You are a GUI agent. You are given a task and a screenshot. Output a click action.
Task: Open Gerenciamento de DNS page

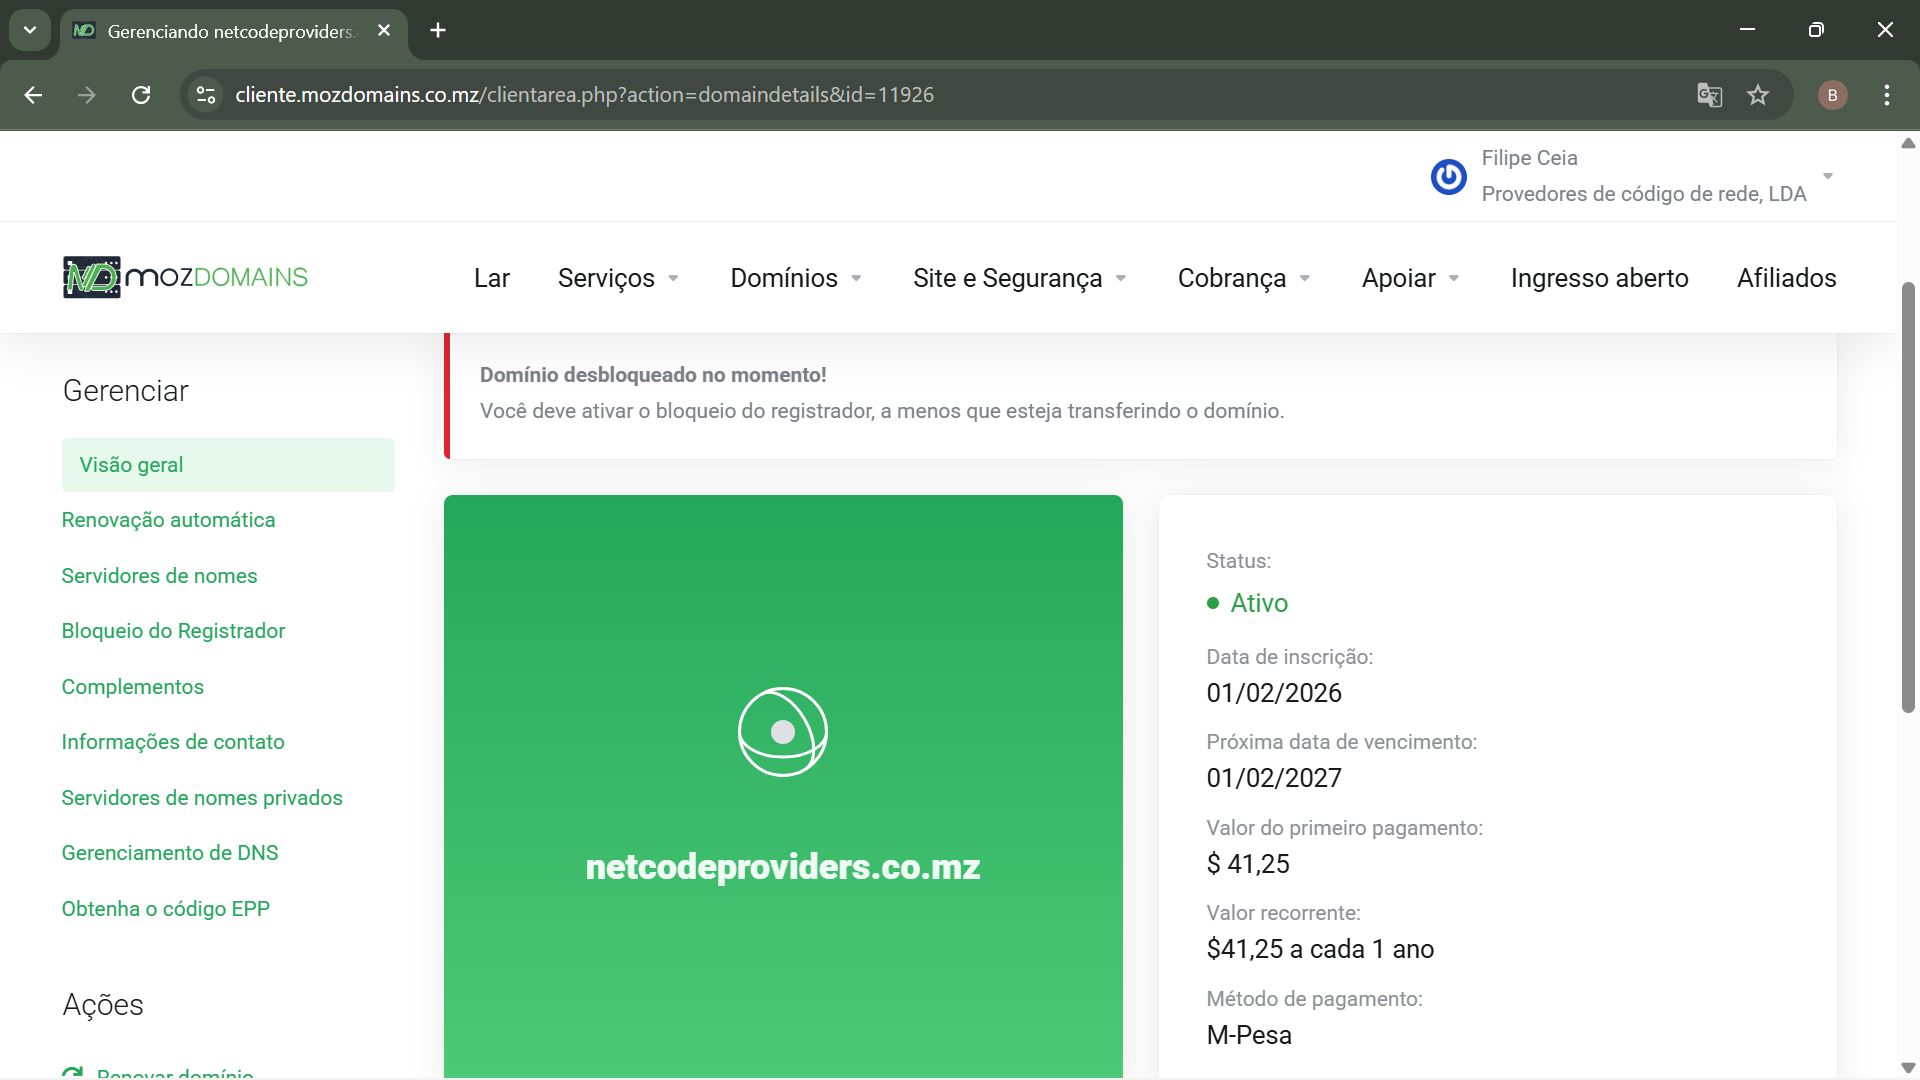tap(170, 853)
